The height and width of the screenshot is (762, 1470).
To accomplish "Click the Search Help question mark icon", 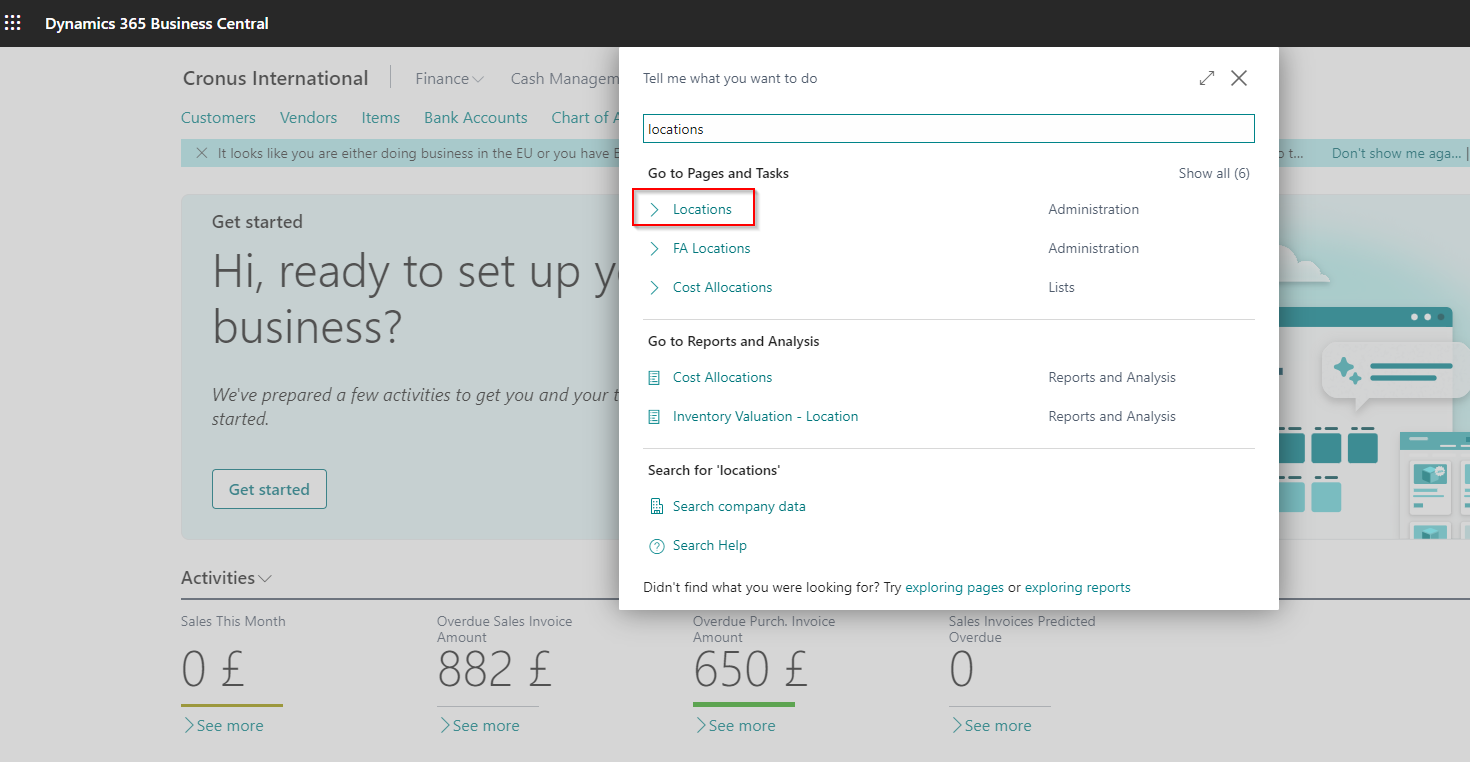I will [656, 545].
